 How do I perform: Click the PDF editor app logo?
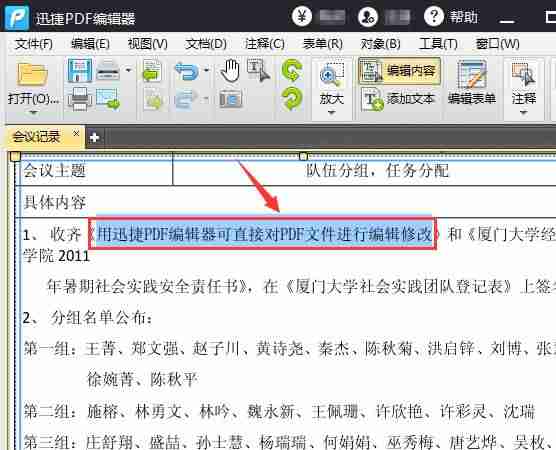pyautogui.click(x=17, y=17)
